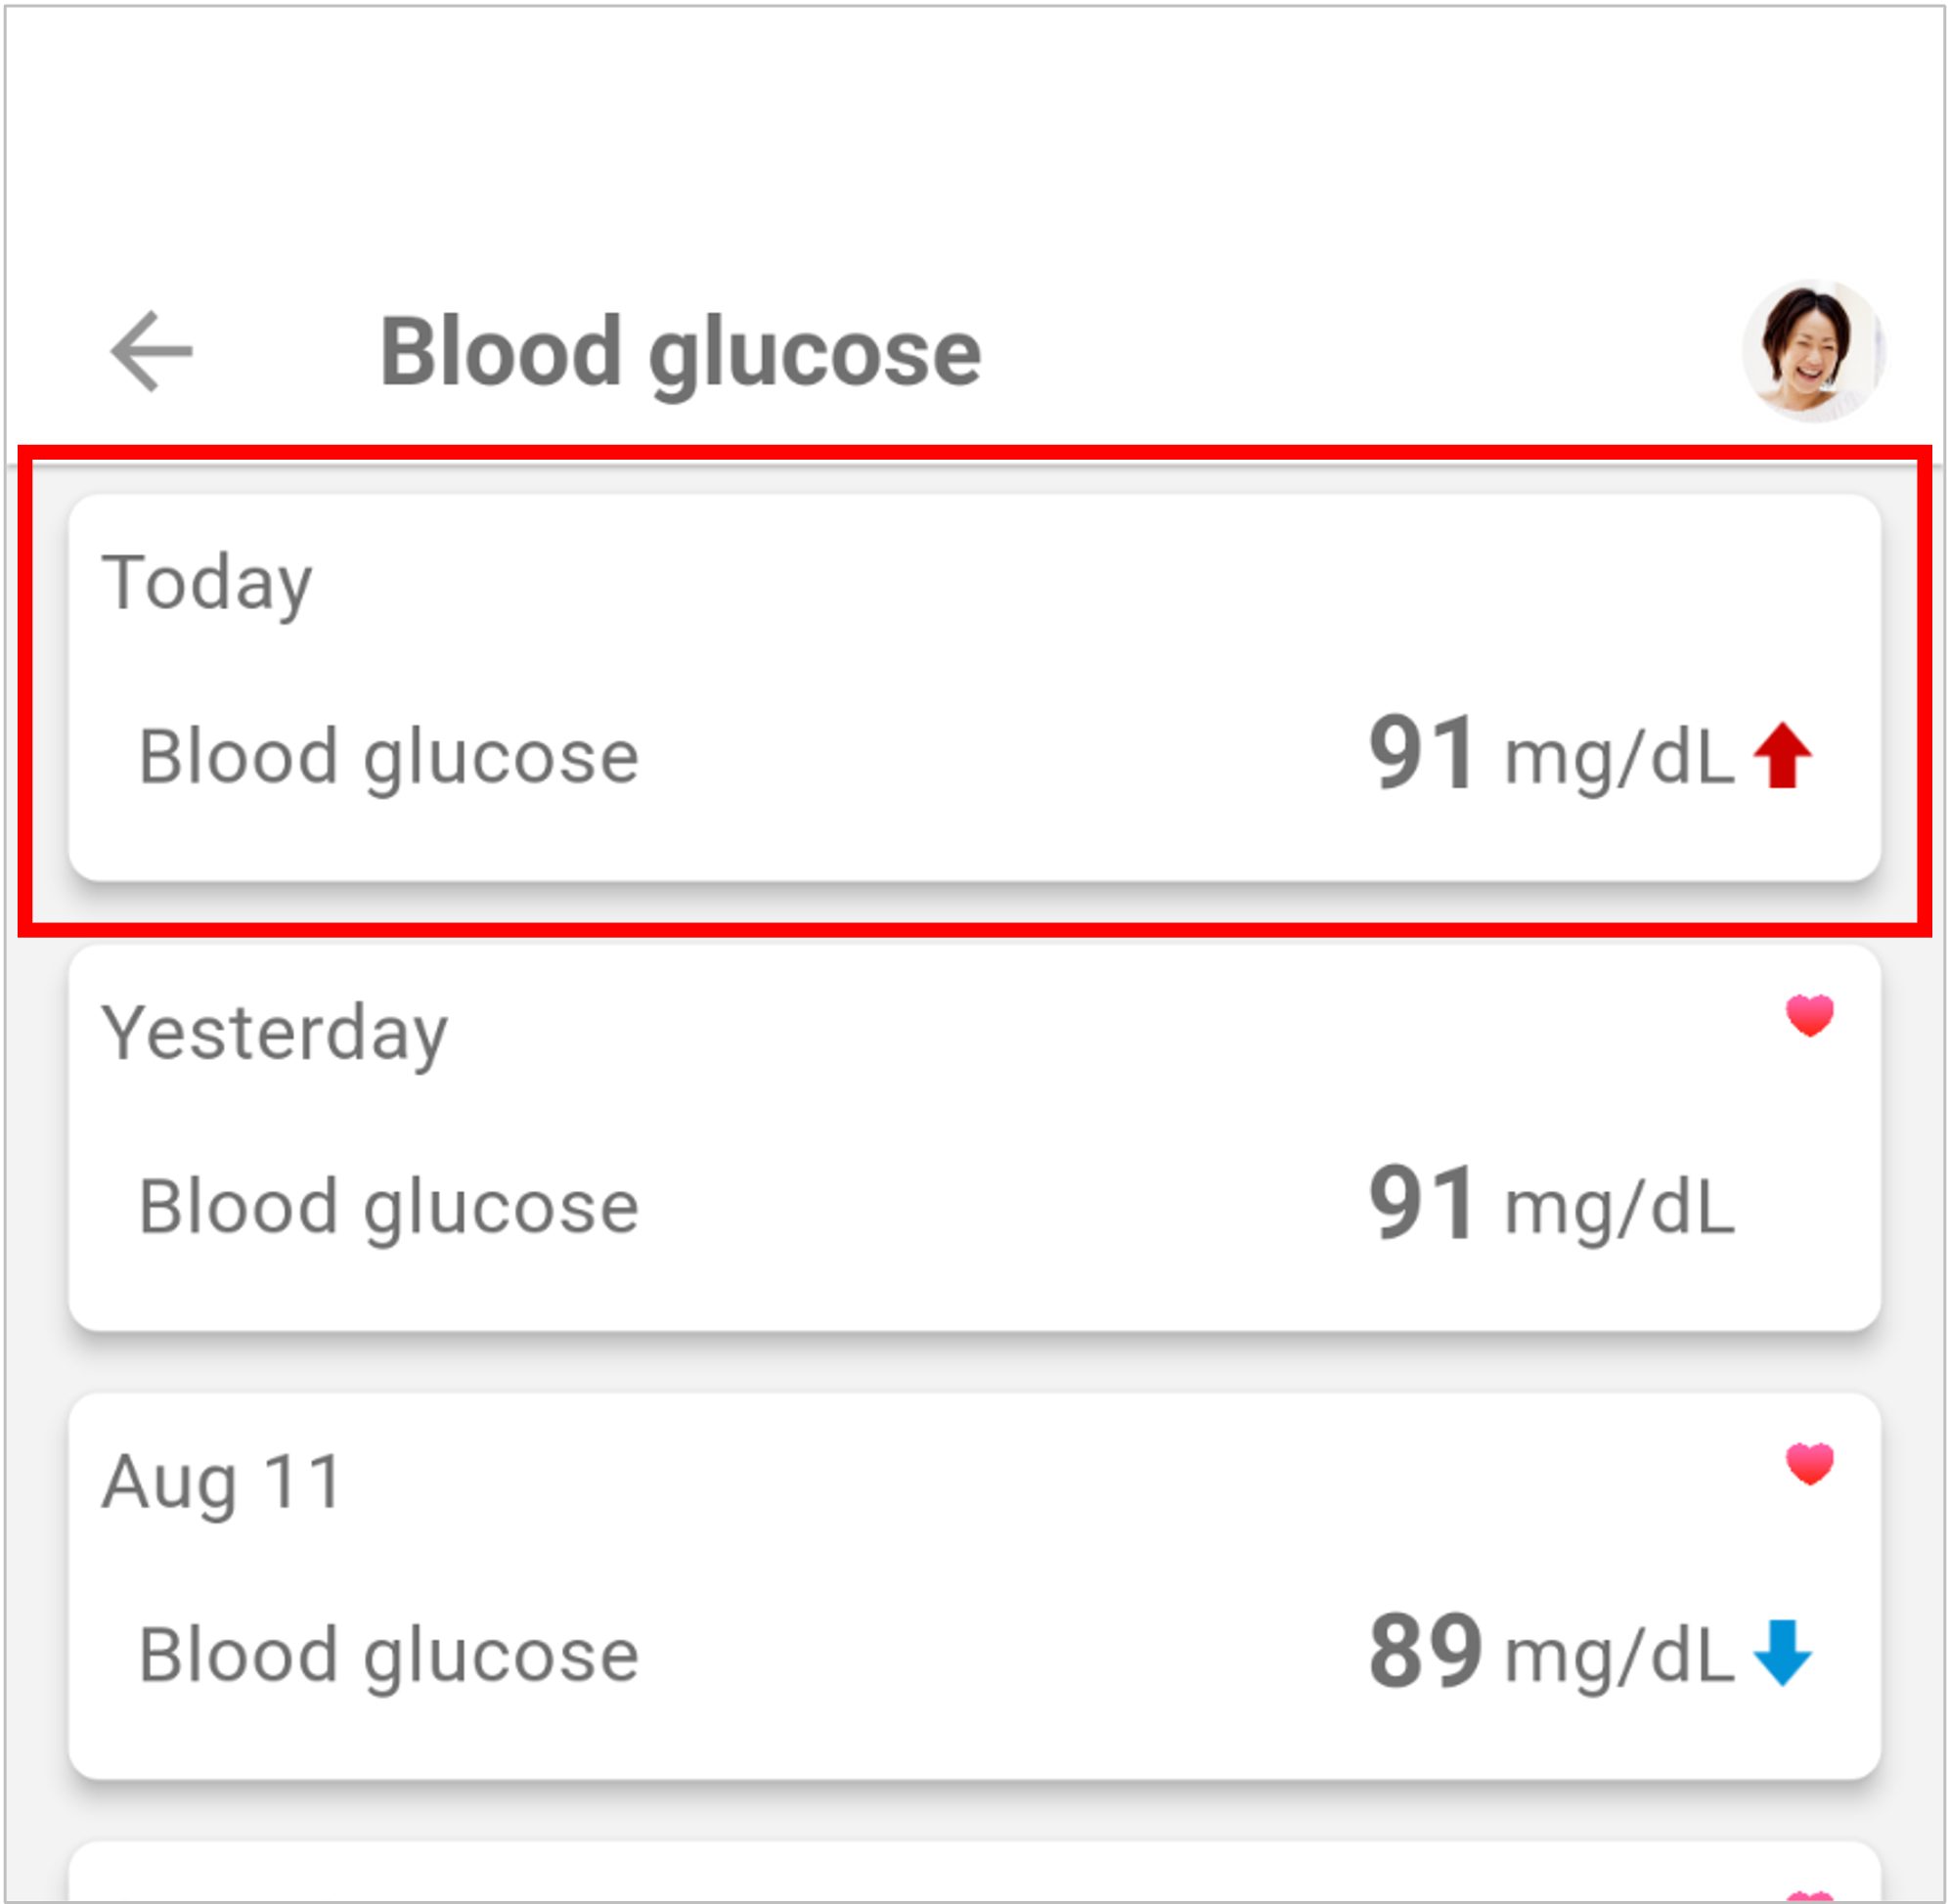Click the heart icon on Aug 11 card
This screenshot has height=1904, width=1949.
coord(1809,1465)
